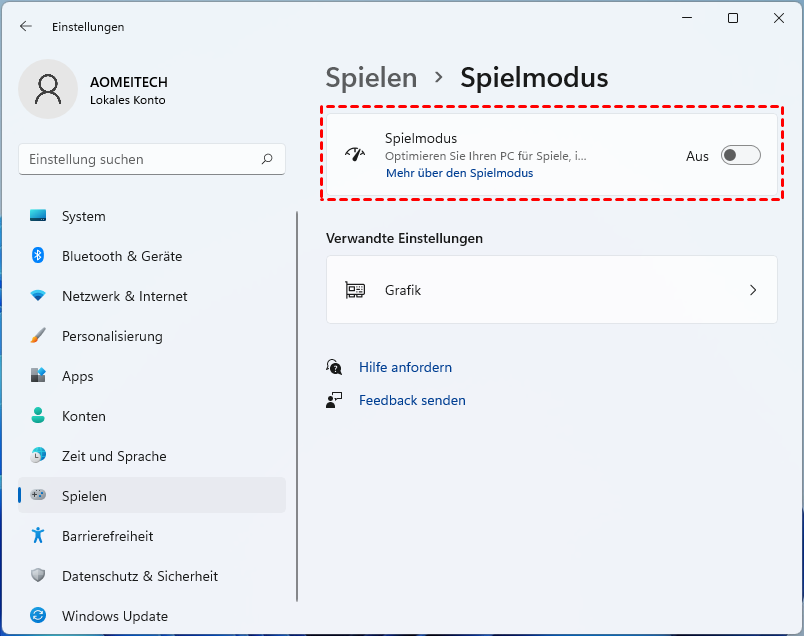
Task: Click the Feedback senden link
Action: [412, 400]
